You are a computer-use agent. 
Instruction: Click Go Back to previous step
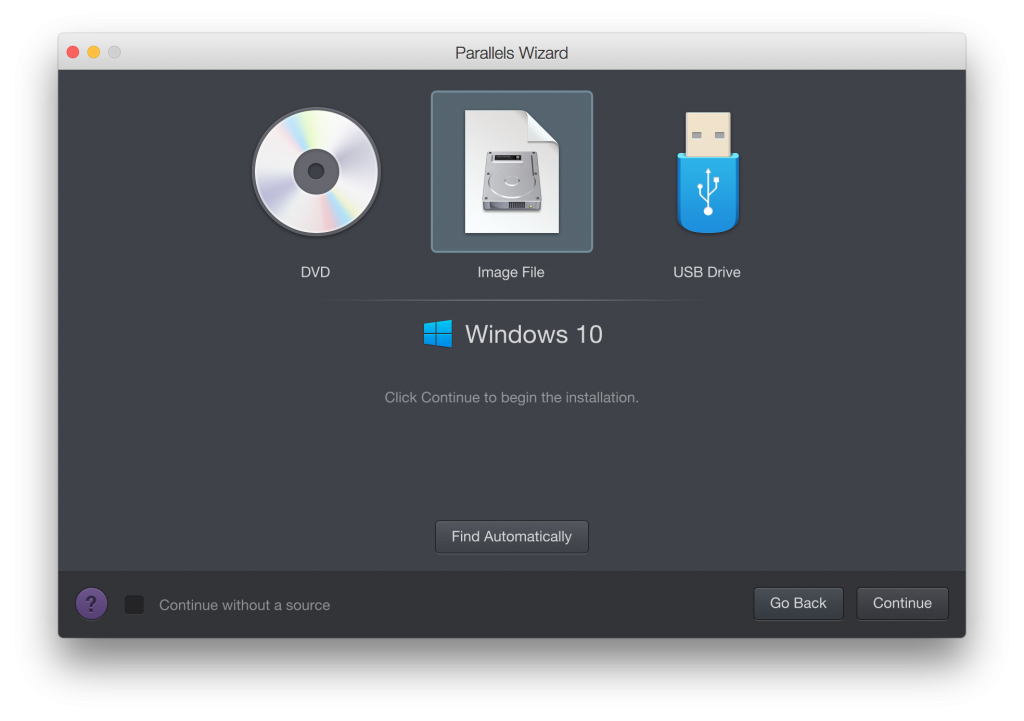[x=798, y=603]
